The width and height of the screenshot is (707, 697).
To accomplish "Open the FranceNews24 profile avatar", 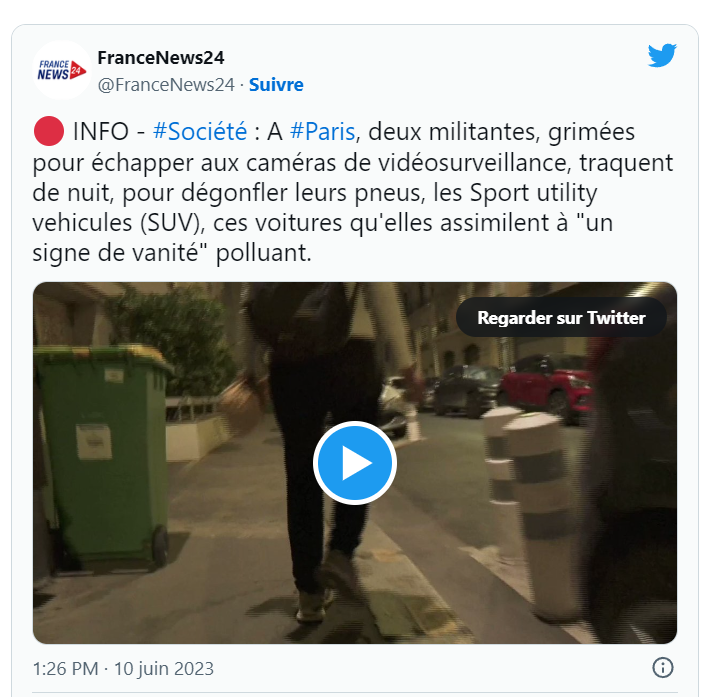I will (x=62, y=70).
